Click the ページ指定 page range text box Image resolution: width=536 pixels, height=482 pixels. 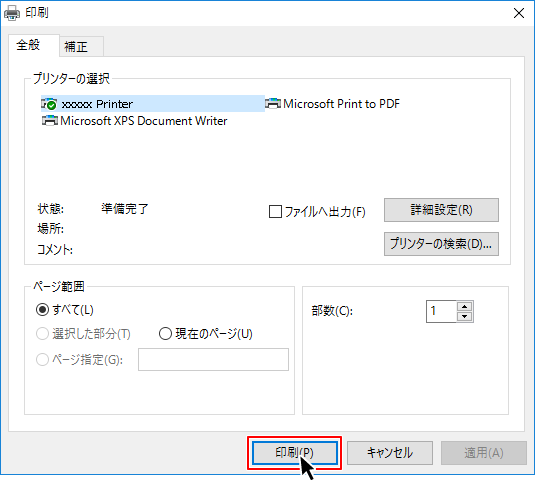(213, 359)
